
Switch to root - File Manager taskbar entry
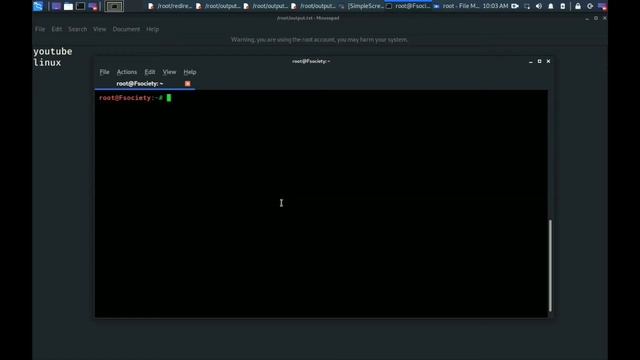pos(456,6)
